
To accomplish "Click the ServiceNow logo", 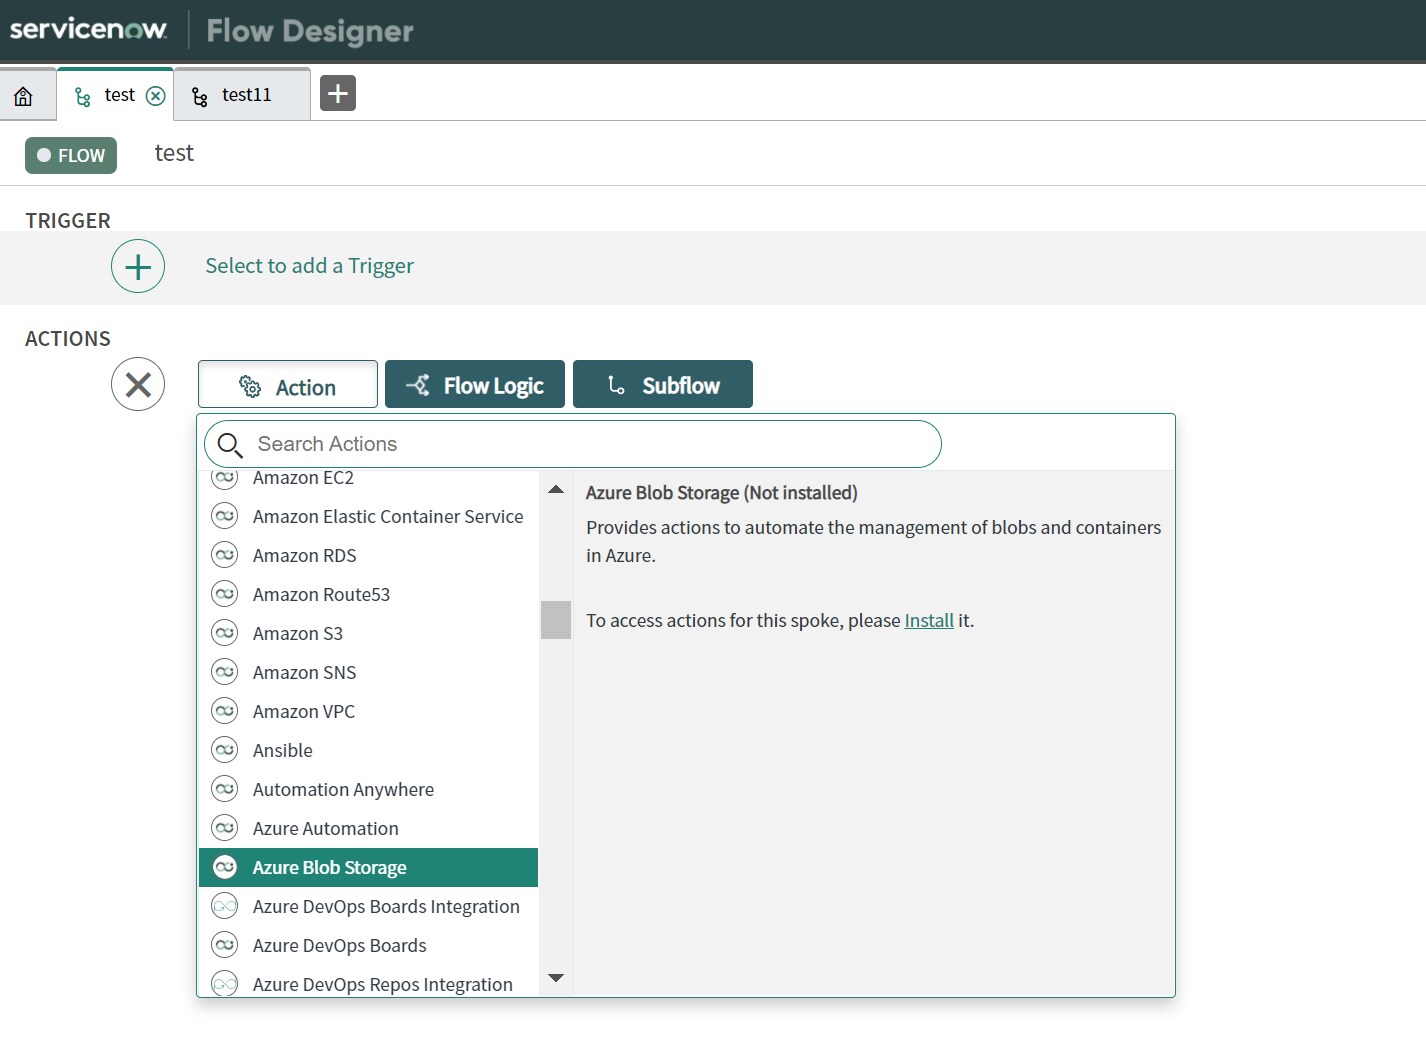I will tap(88, 29).
